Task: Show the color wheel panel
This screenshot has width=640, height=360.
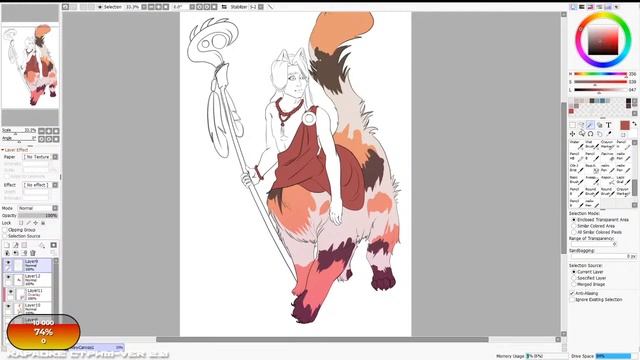Action: [573, 7]
